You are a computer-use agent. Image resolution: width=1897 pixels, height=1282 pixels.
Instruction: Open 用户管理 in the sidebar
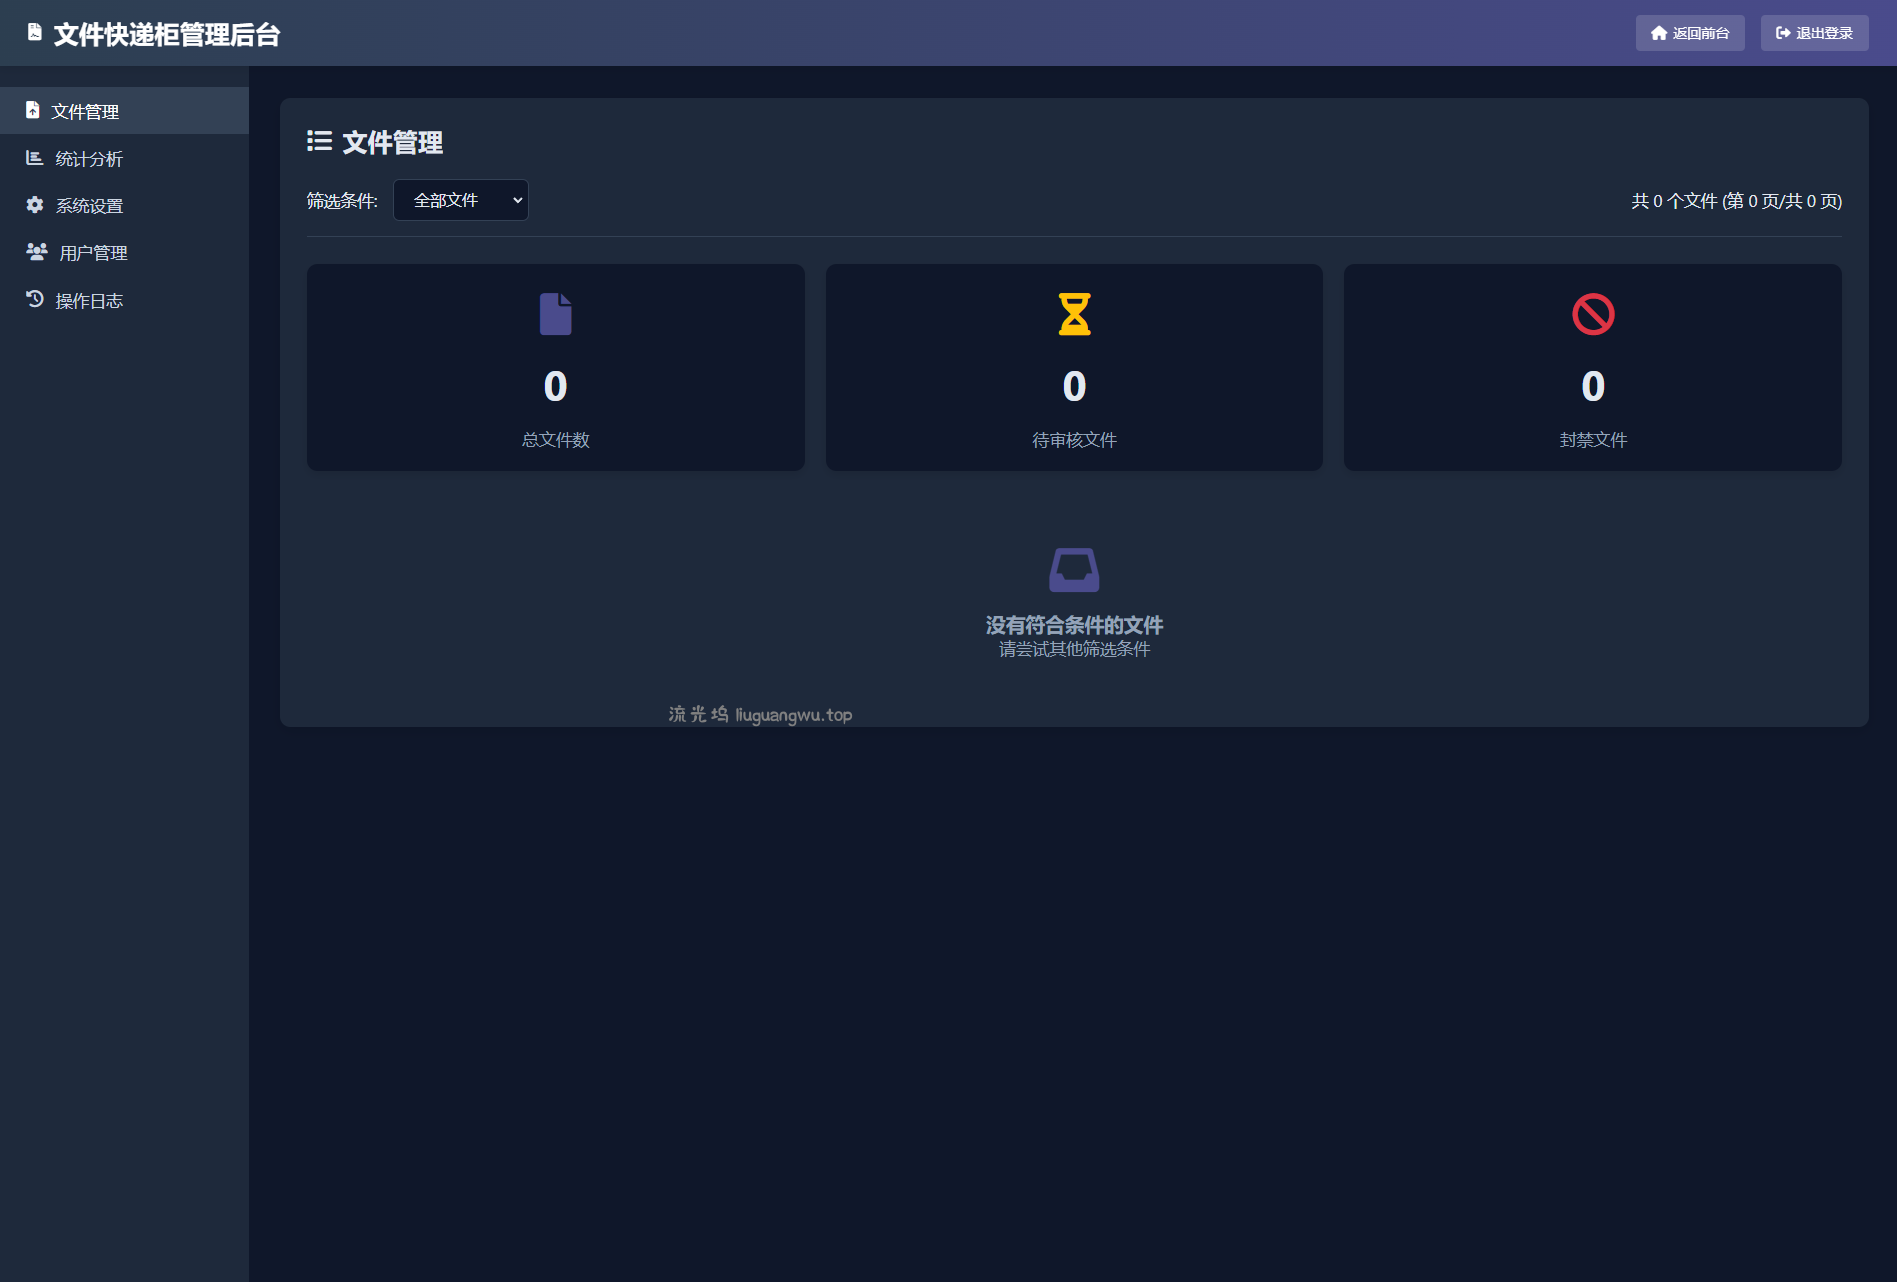point(93,253)
